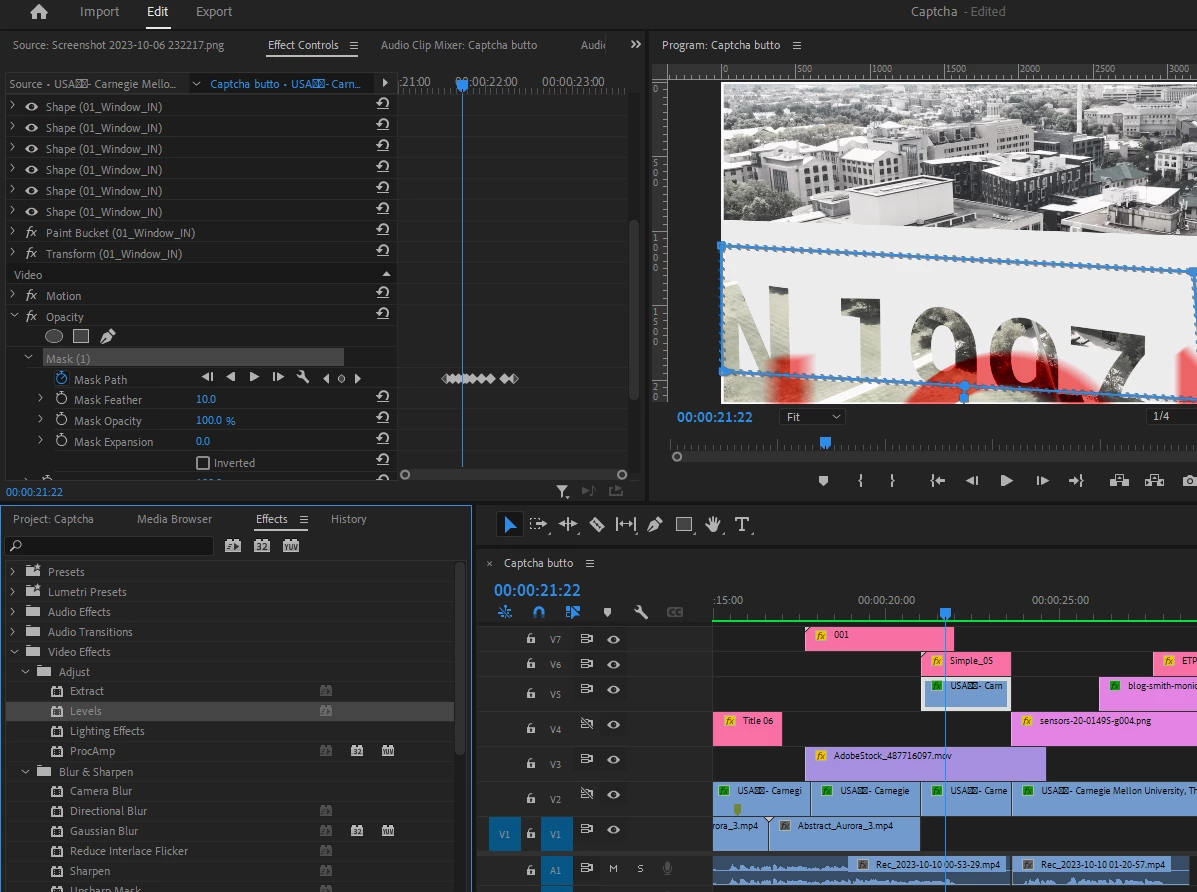Filter effects by YUV
Screen dimensions: 1197x892
291,546
